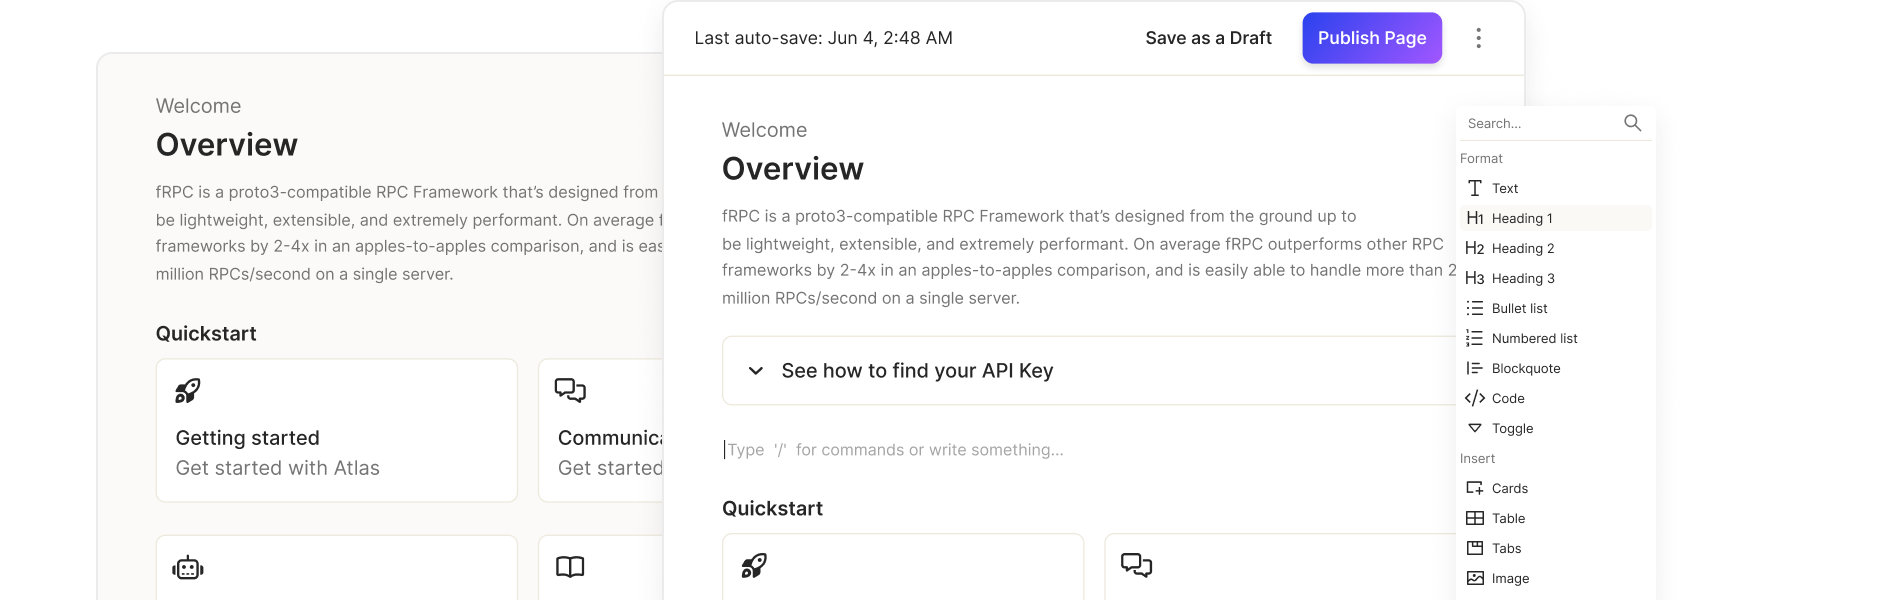1894x600 pixels.
Task: Open the Getting started card
Action: (x=337, y=430)
